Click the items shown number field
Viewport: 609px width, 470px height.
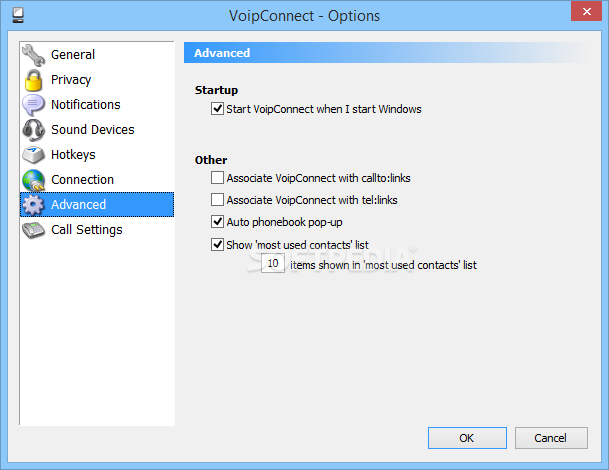[273, 263]
